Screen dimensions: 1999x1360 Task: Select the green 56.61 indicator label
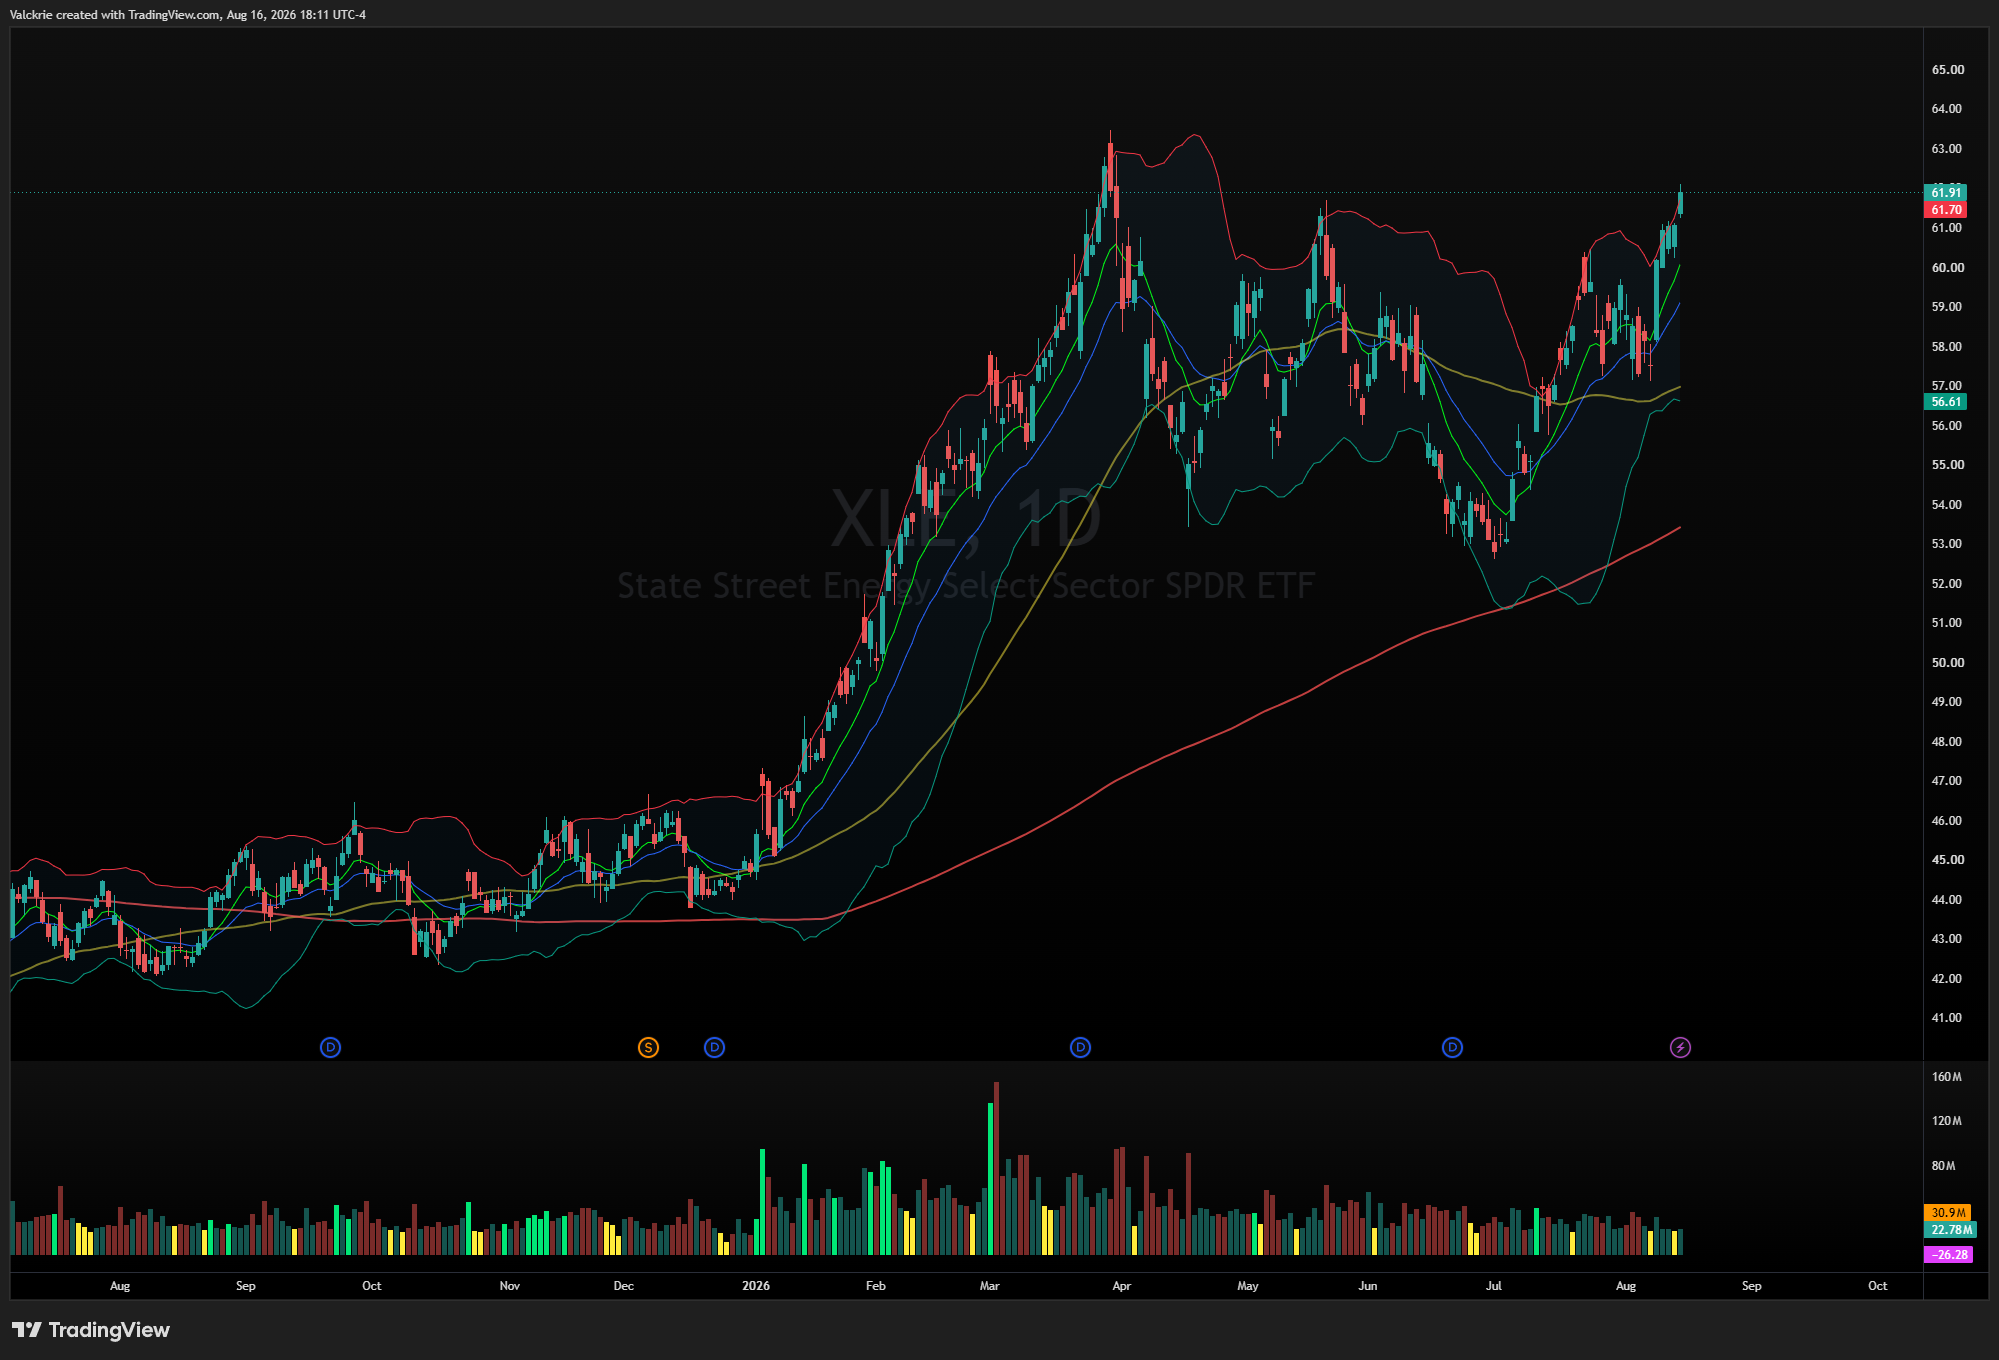pos(1945,402)
